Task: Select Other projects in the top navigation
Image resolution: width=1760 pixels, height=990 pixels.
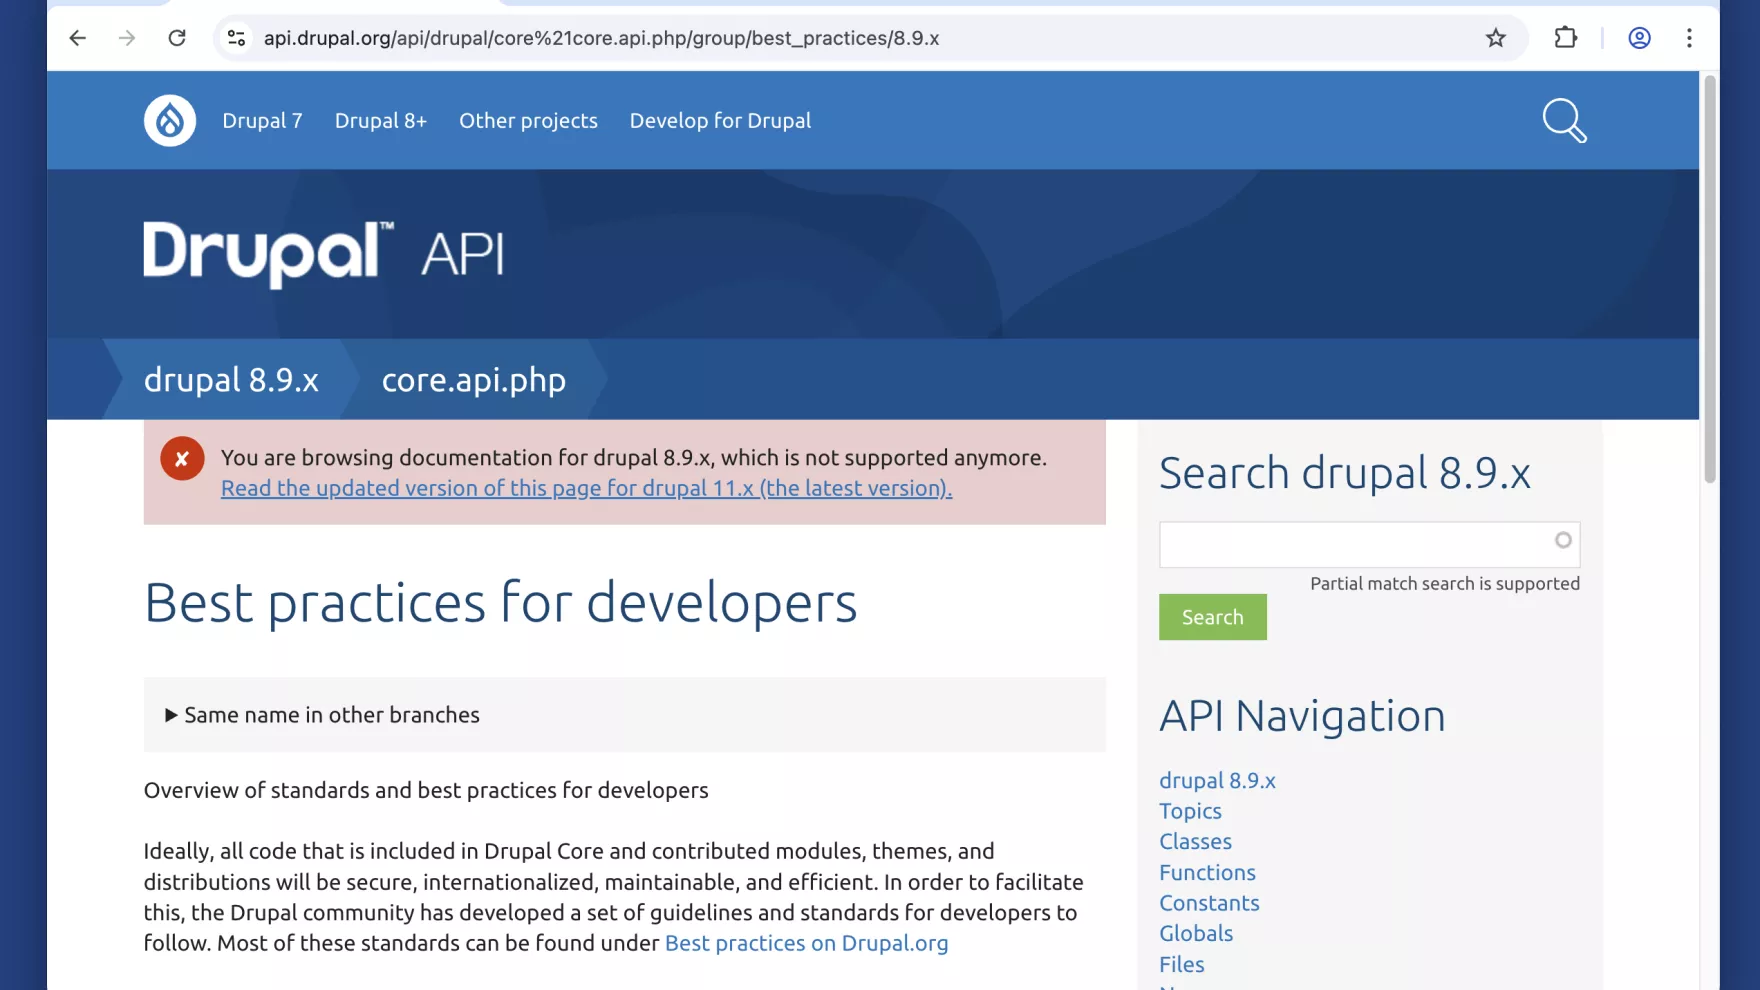Action: click(528, 121)
